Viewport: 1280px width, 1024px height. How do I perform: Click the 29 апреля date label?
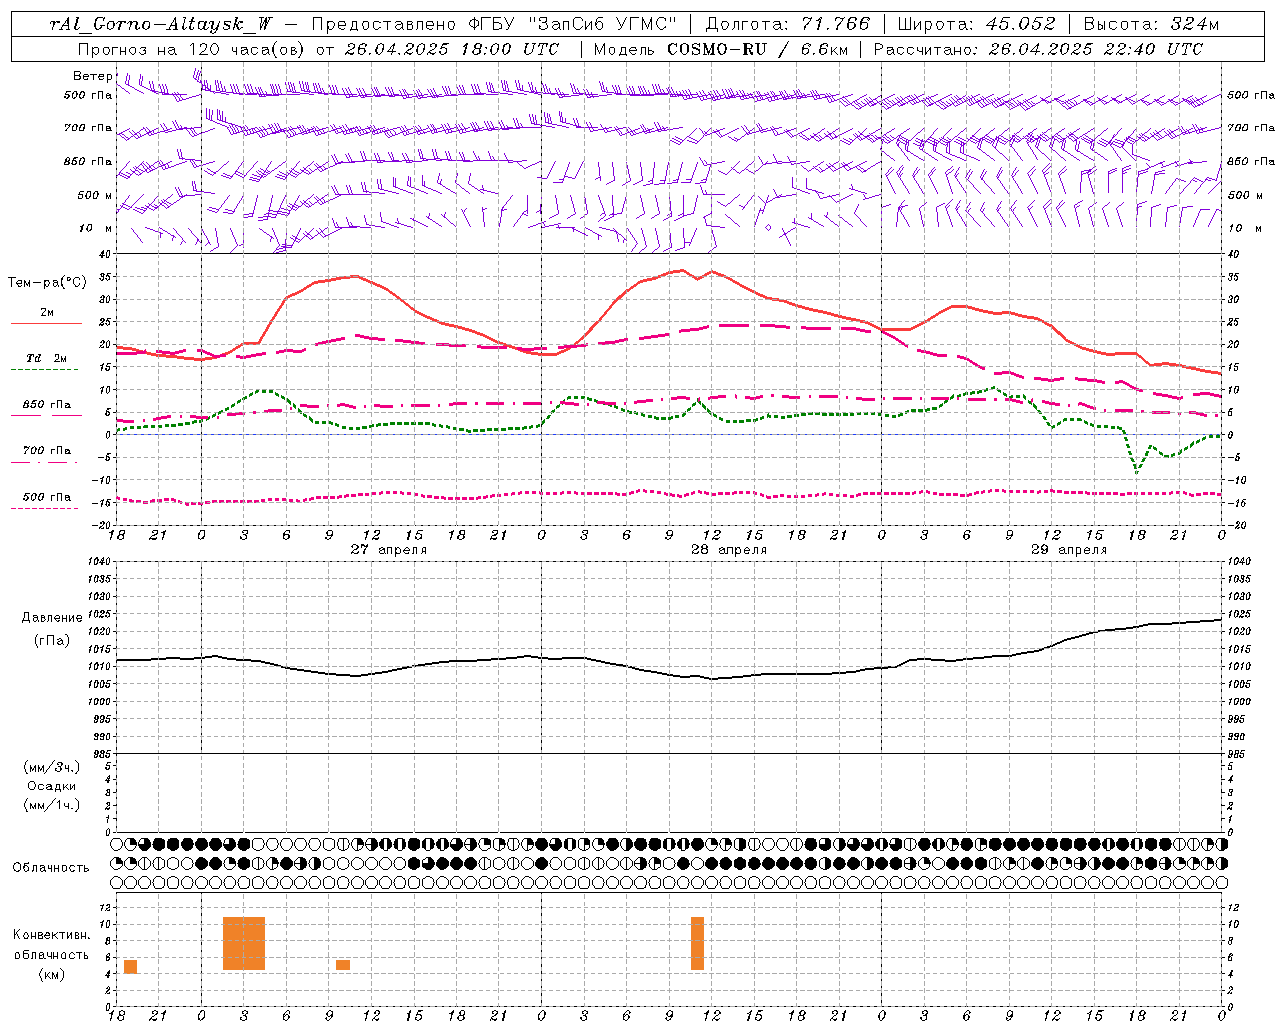pyautogui.click(x=1069, y=549)
